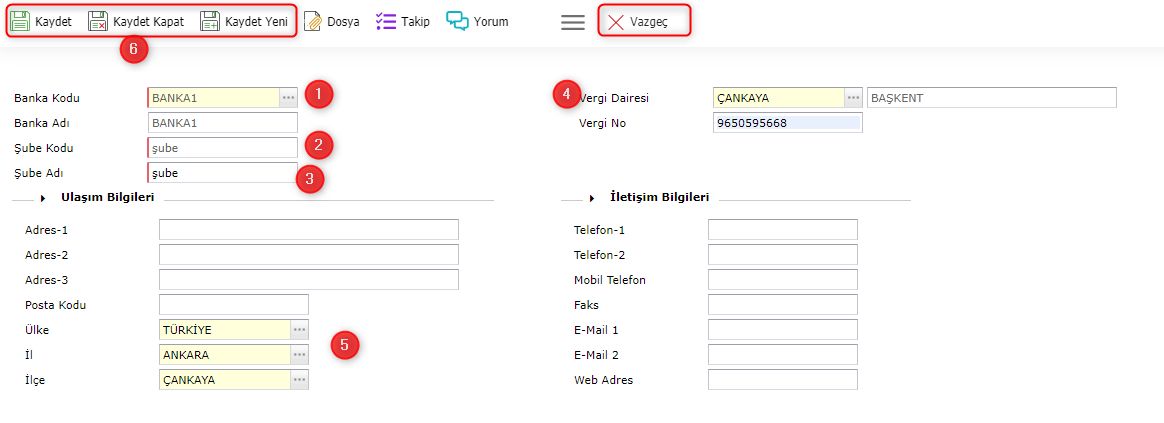Open the hamburger menu
The width and height of the screenshot is (1164, 423).
(x=573, y=22)
